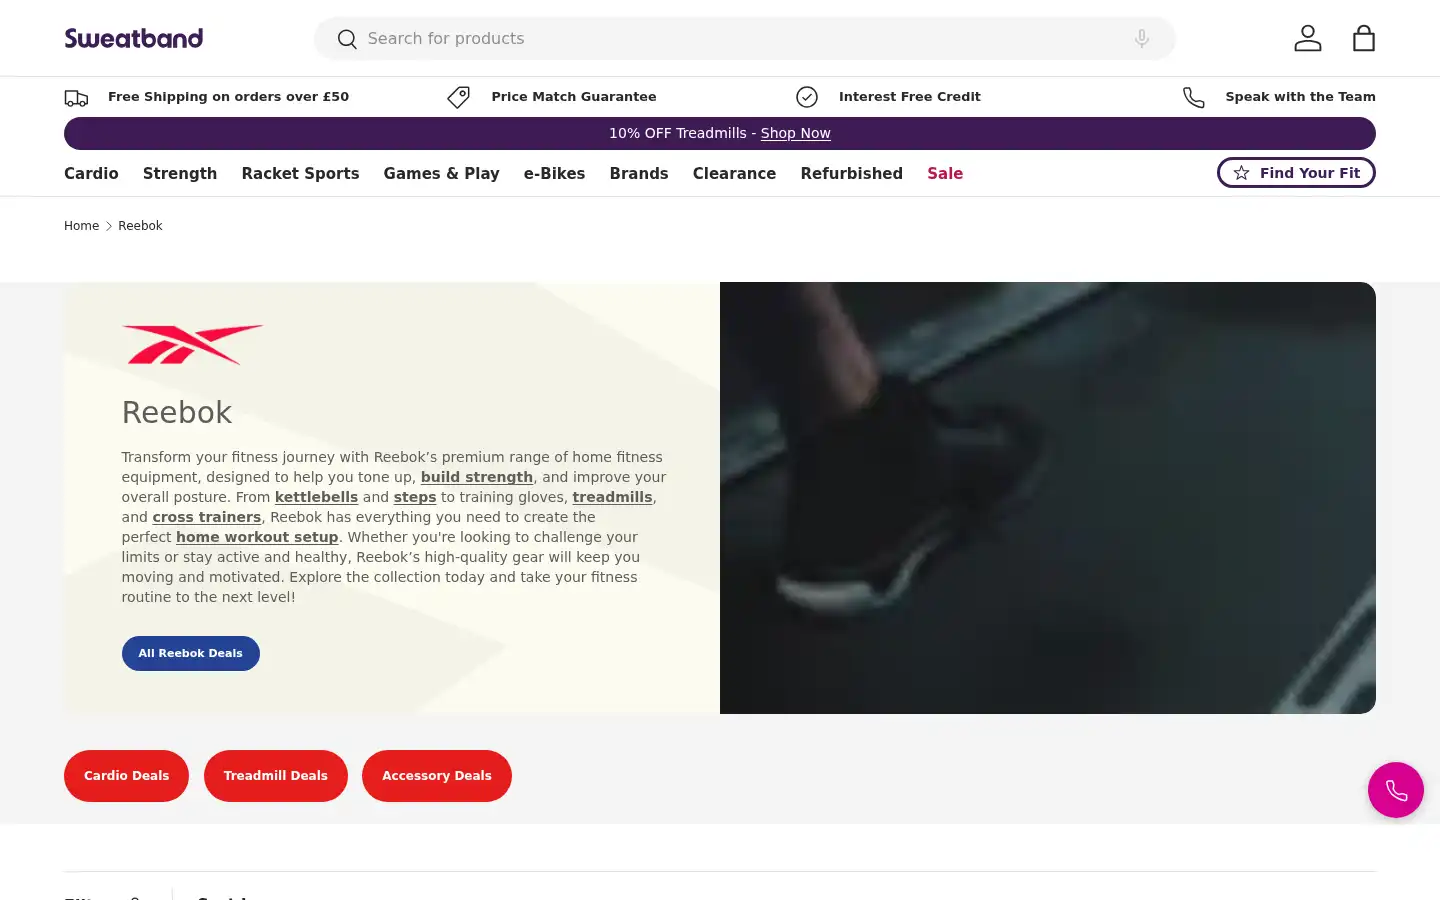
Task: Follow the Shop Now treadmill link
Action: pos(795,133)
